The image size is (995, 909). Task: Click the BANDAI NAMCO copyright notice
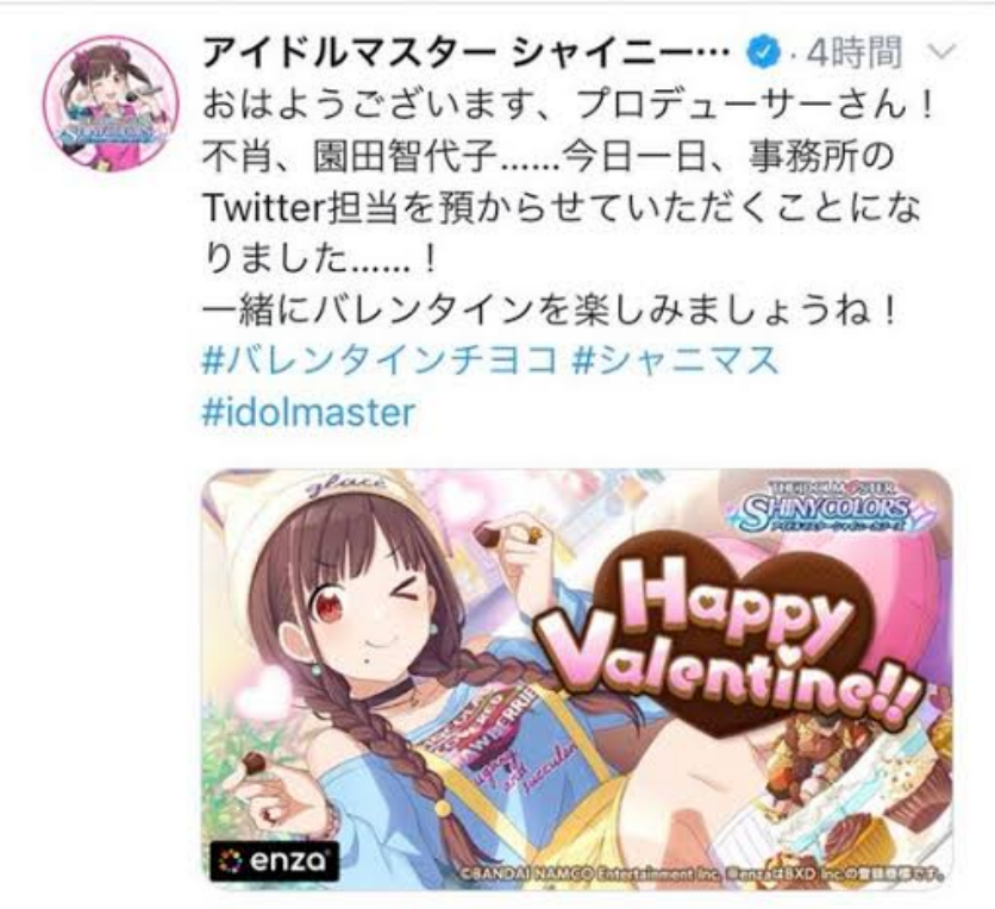(700, 873)
